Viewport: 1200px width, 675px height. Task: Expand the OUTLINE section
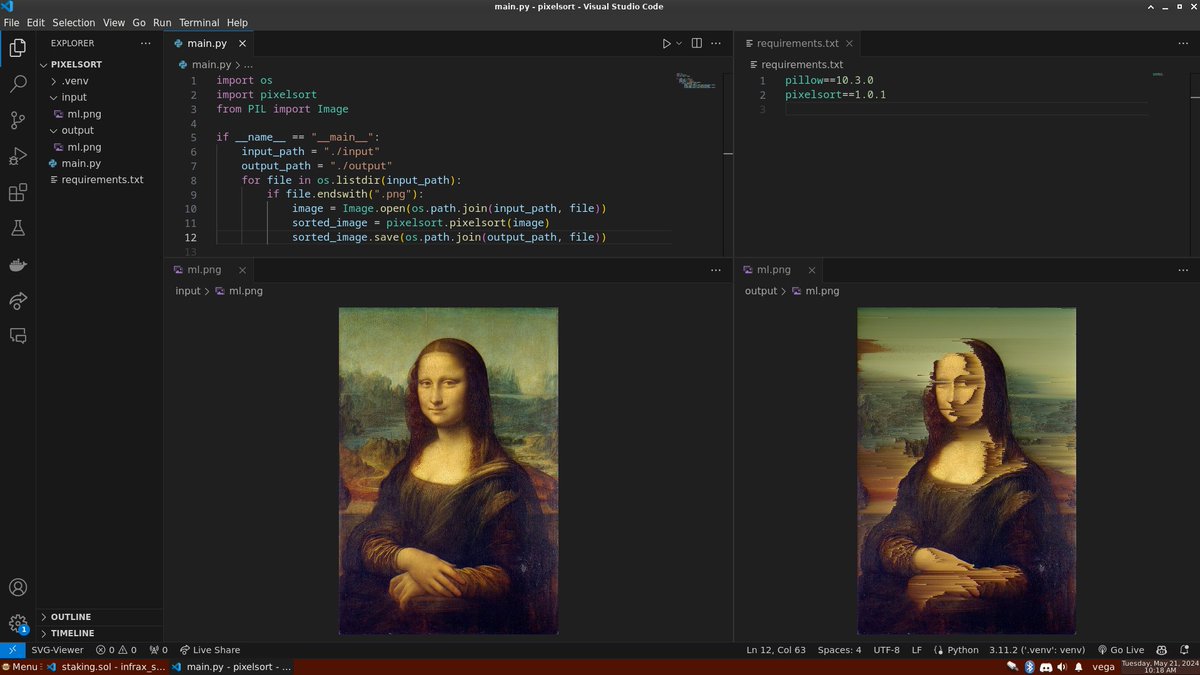click(70, 617)
